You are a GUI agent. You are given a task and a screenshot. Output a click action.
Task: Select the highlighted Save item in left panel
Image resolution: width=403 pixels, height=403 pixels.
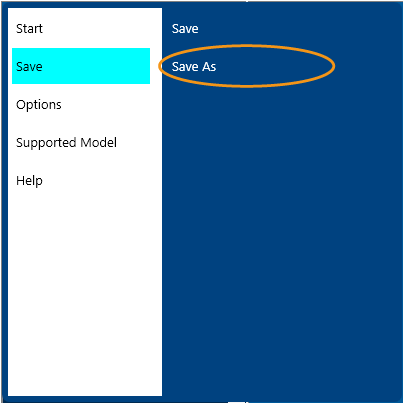point(81,66)
